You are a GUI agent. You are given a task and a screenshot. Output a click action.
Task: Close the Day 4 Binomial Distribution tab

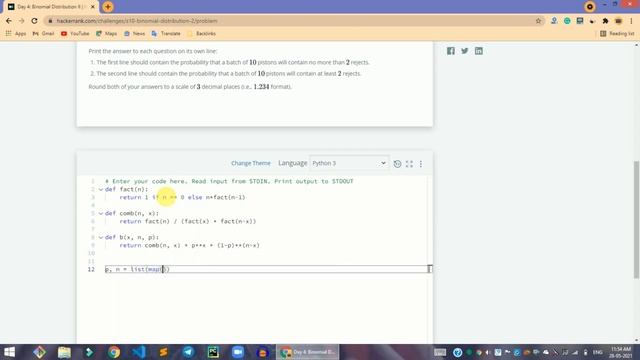(93, 7)
